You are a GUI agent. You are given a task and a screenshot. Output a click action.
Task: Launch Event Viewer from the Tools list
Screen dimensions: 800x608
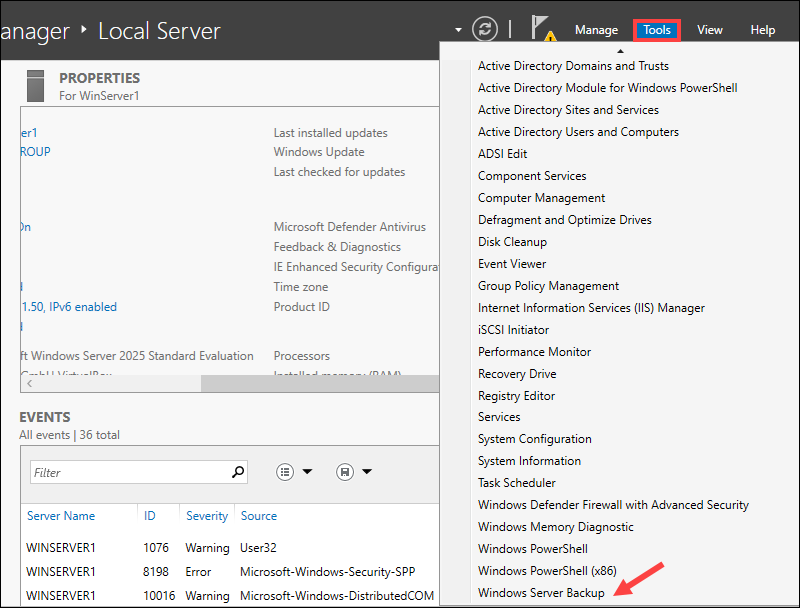click(x=512, y=264)
